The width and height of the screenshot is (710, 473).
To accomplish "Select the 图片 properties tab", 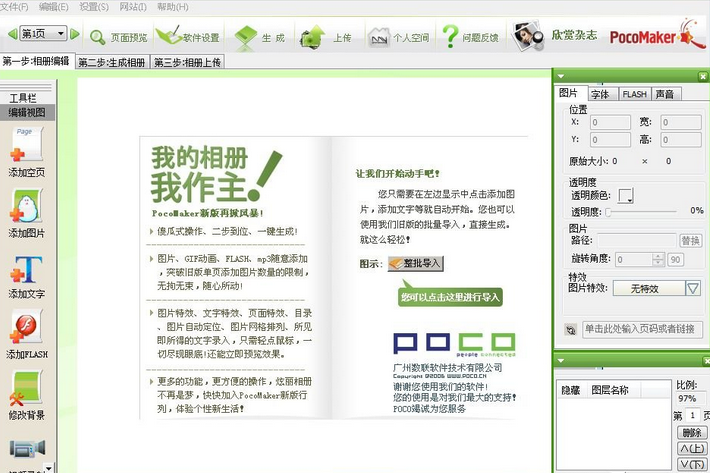I will click(x=571, y=93).
